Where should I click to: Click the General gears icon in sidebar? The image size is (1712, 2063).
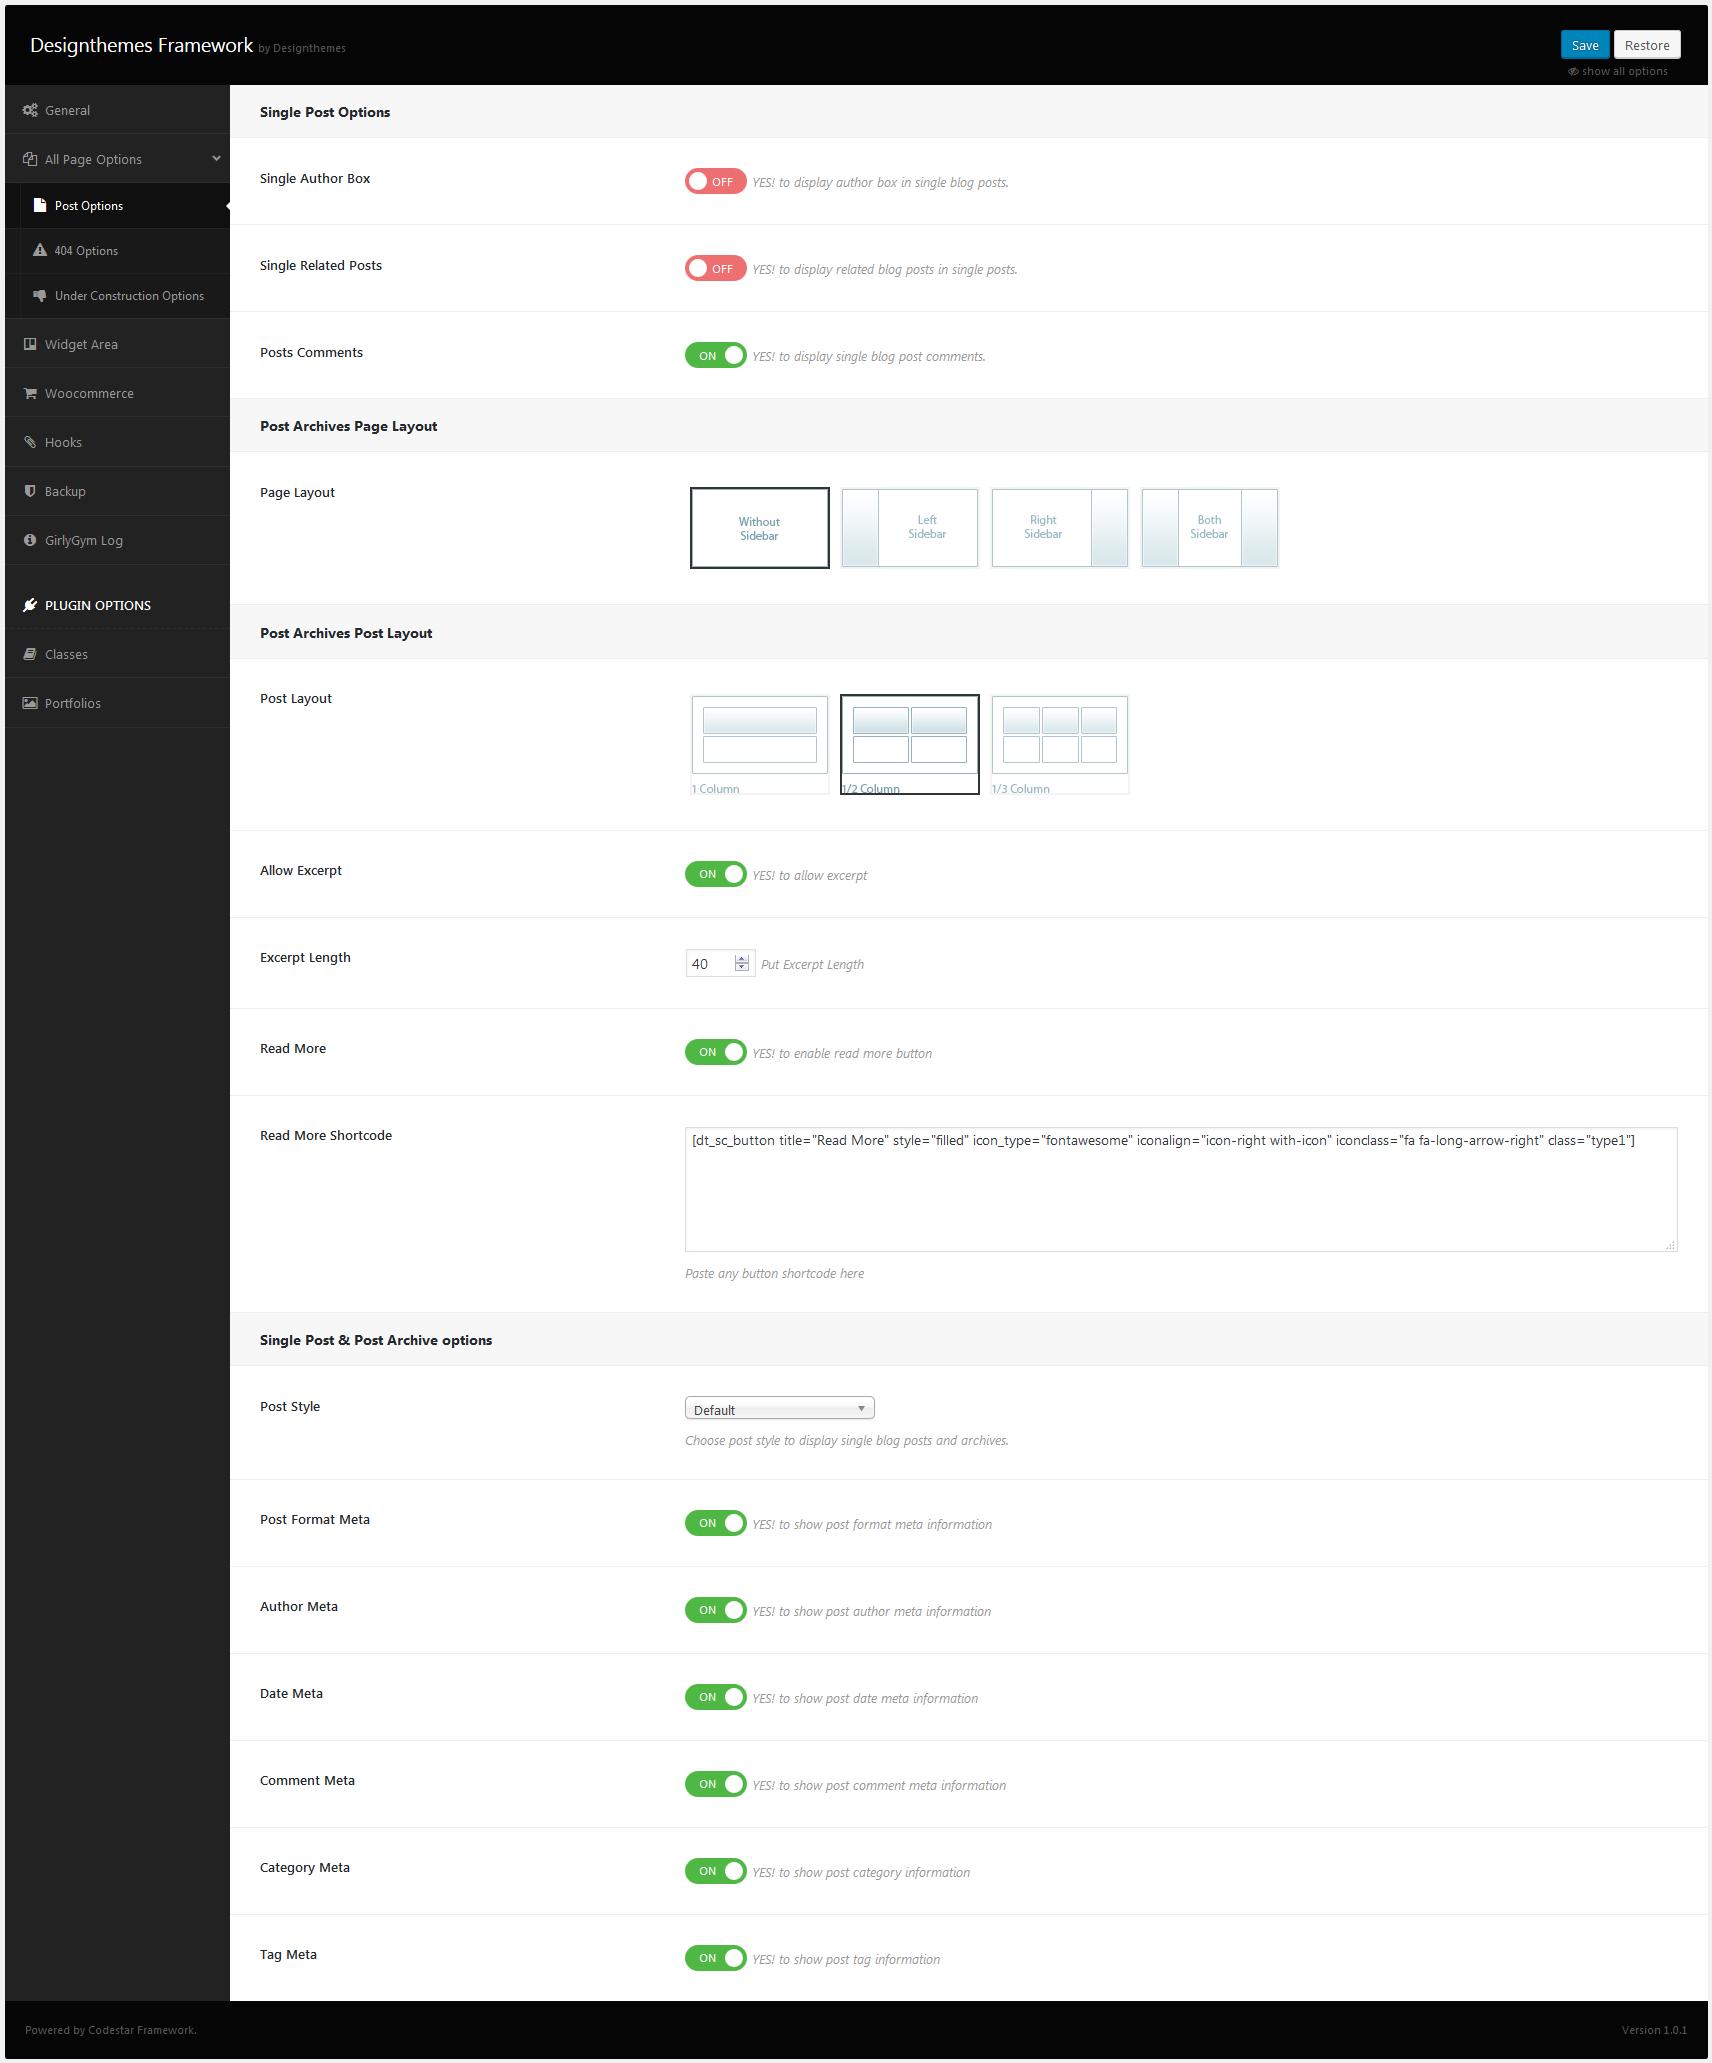pos(30,110)
